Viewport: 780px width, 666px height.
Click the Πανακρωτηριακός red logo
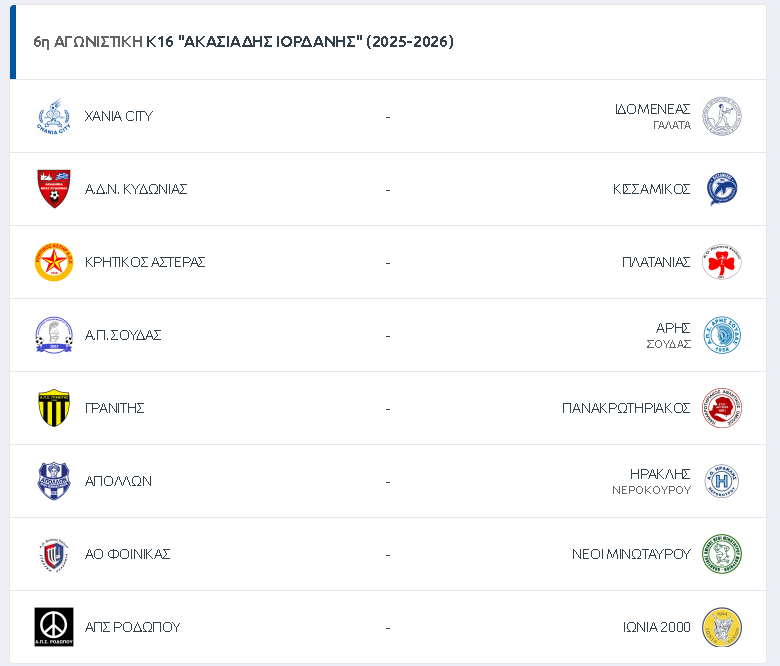(x=721, y=408)
